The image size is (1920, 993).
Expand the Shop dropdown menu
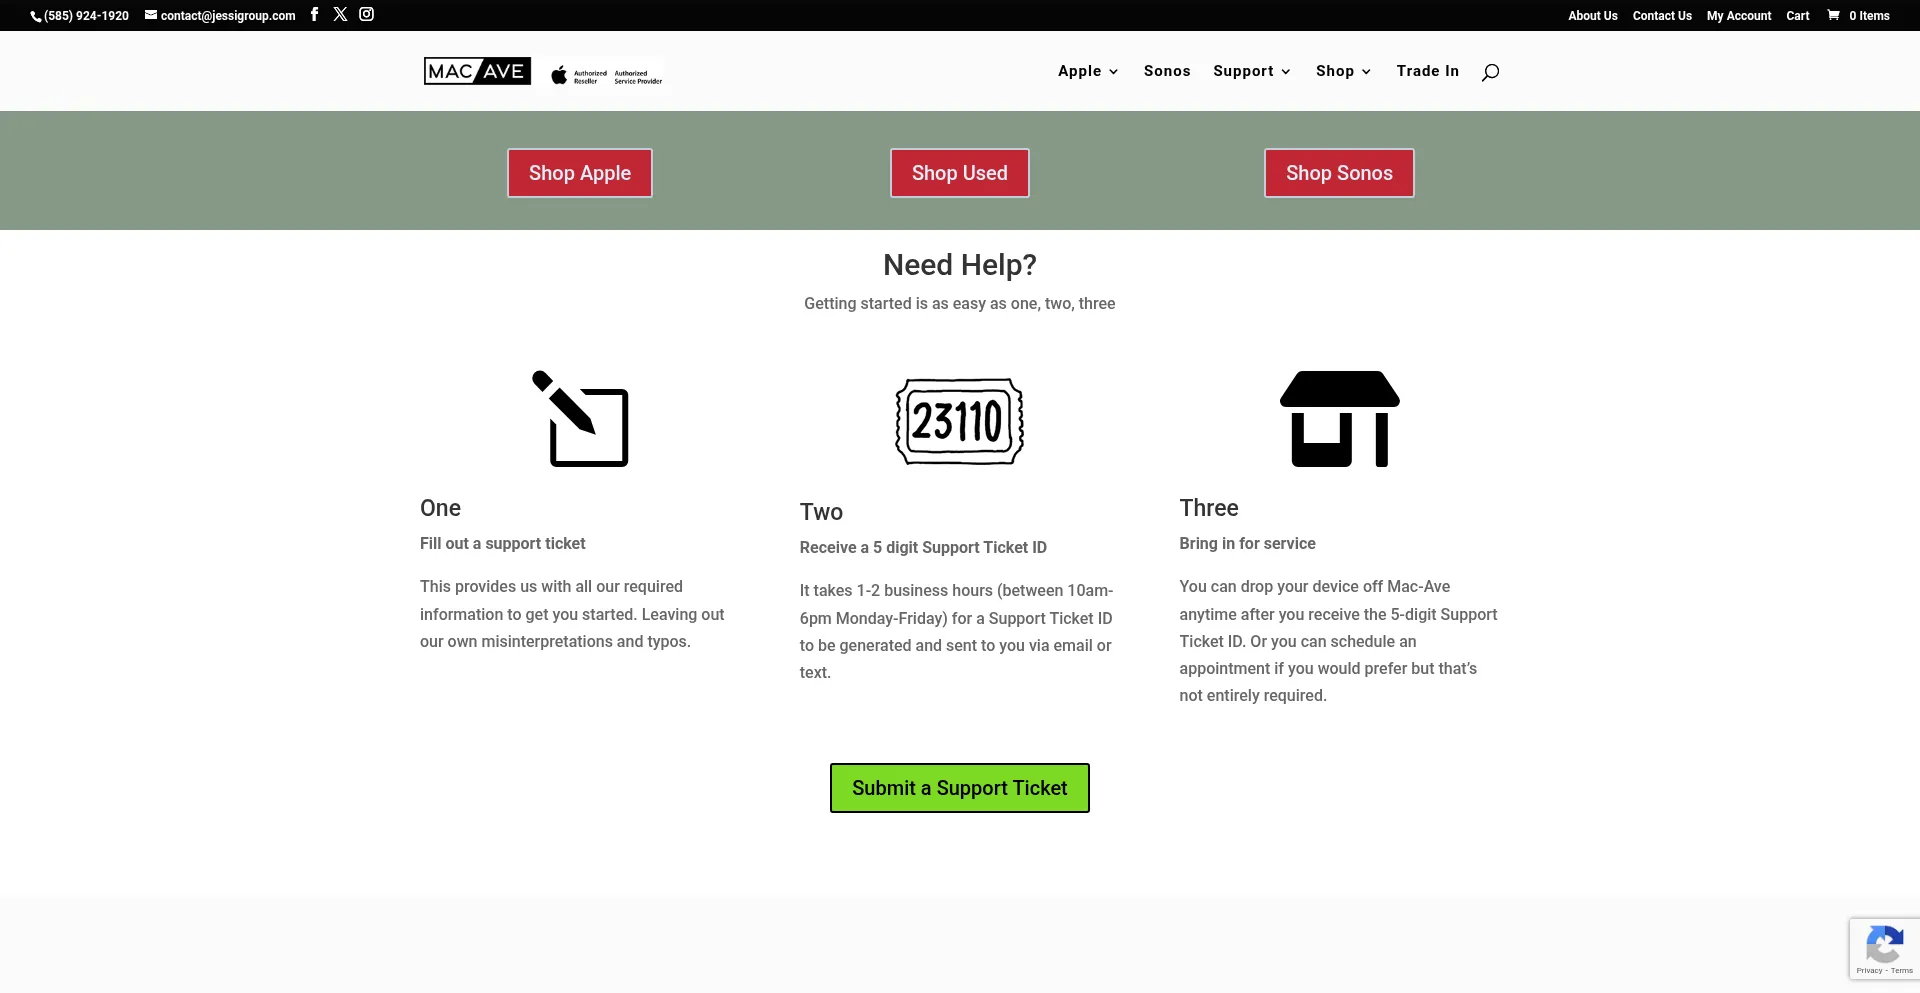coord(1343,71)
